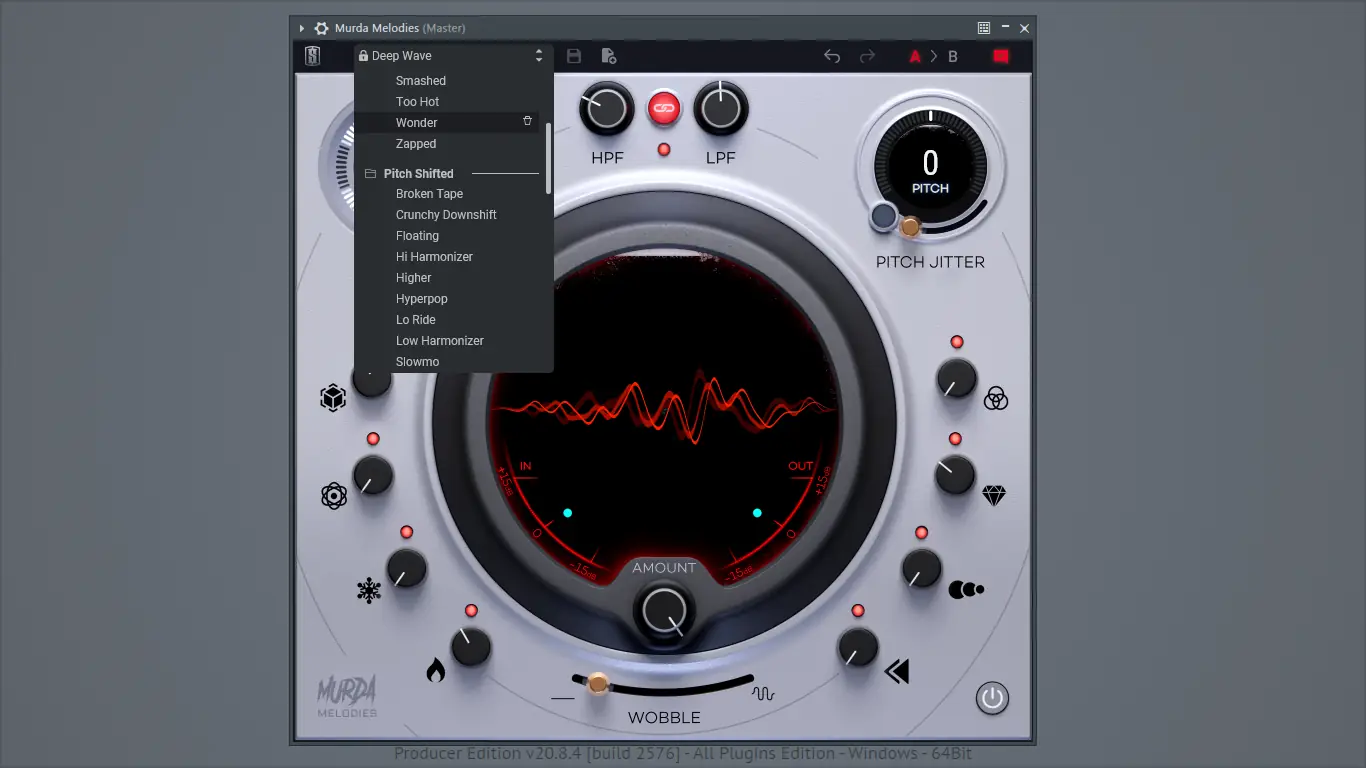Toggle the LED above the rewind knob
Screen dimensions: 1366x768
tap(857, 611)
